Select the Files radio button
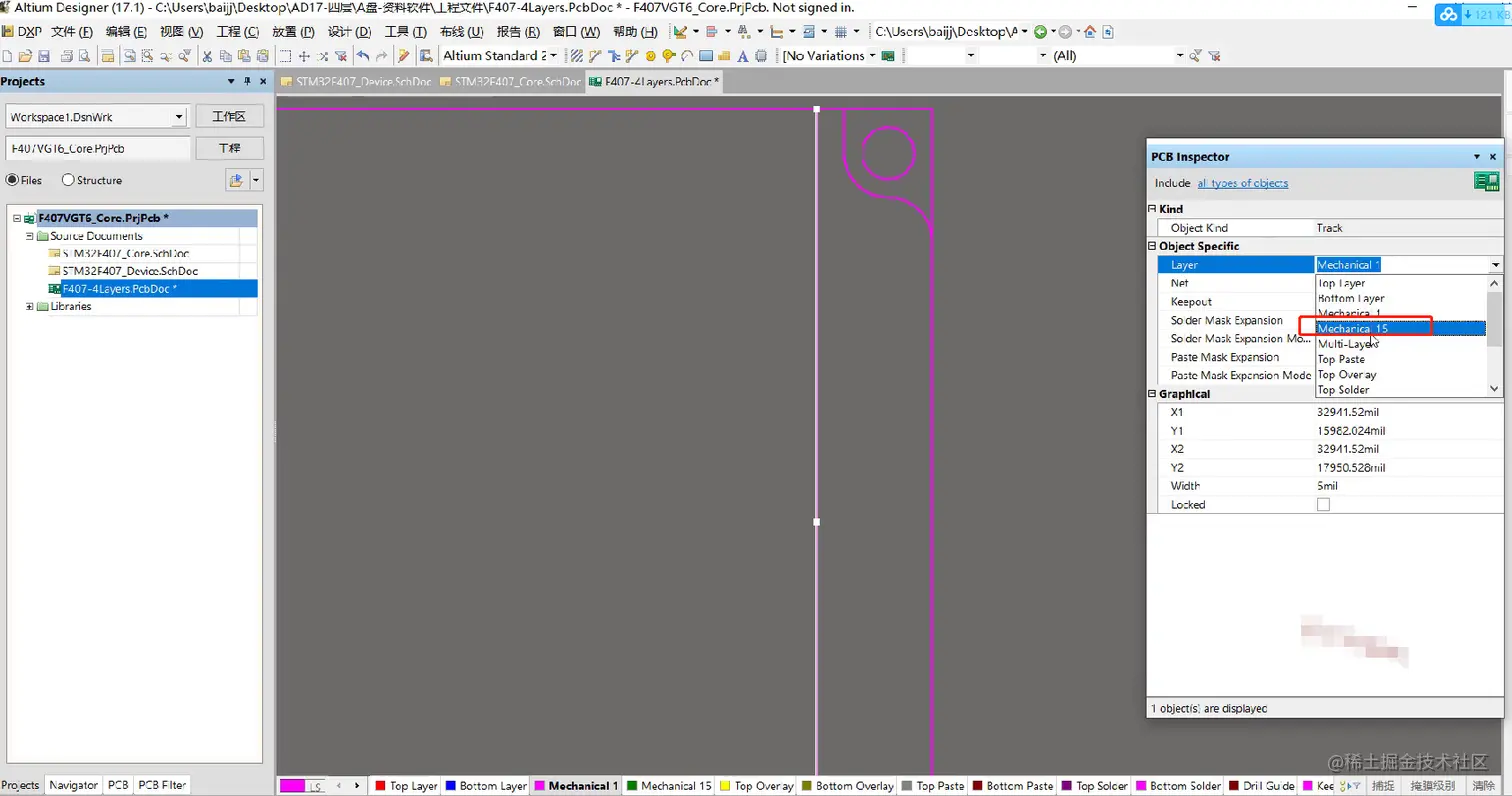The image size is (1512, 796). [12, 180]
